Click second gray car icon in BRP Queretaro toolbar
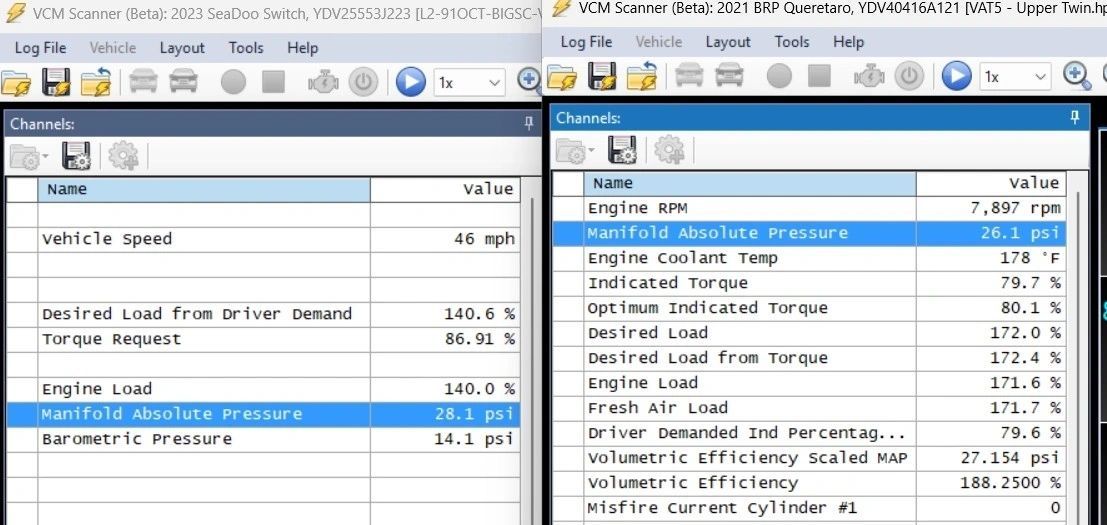Viewport: 1107px width, 525px height. click(729, 76)
